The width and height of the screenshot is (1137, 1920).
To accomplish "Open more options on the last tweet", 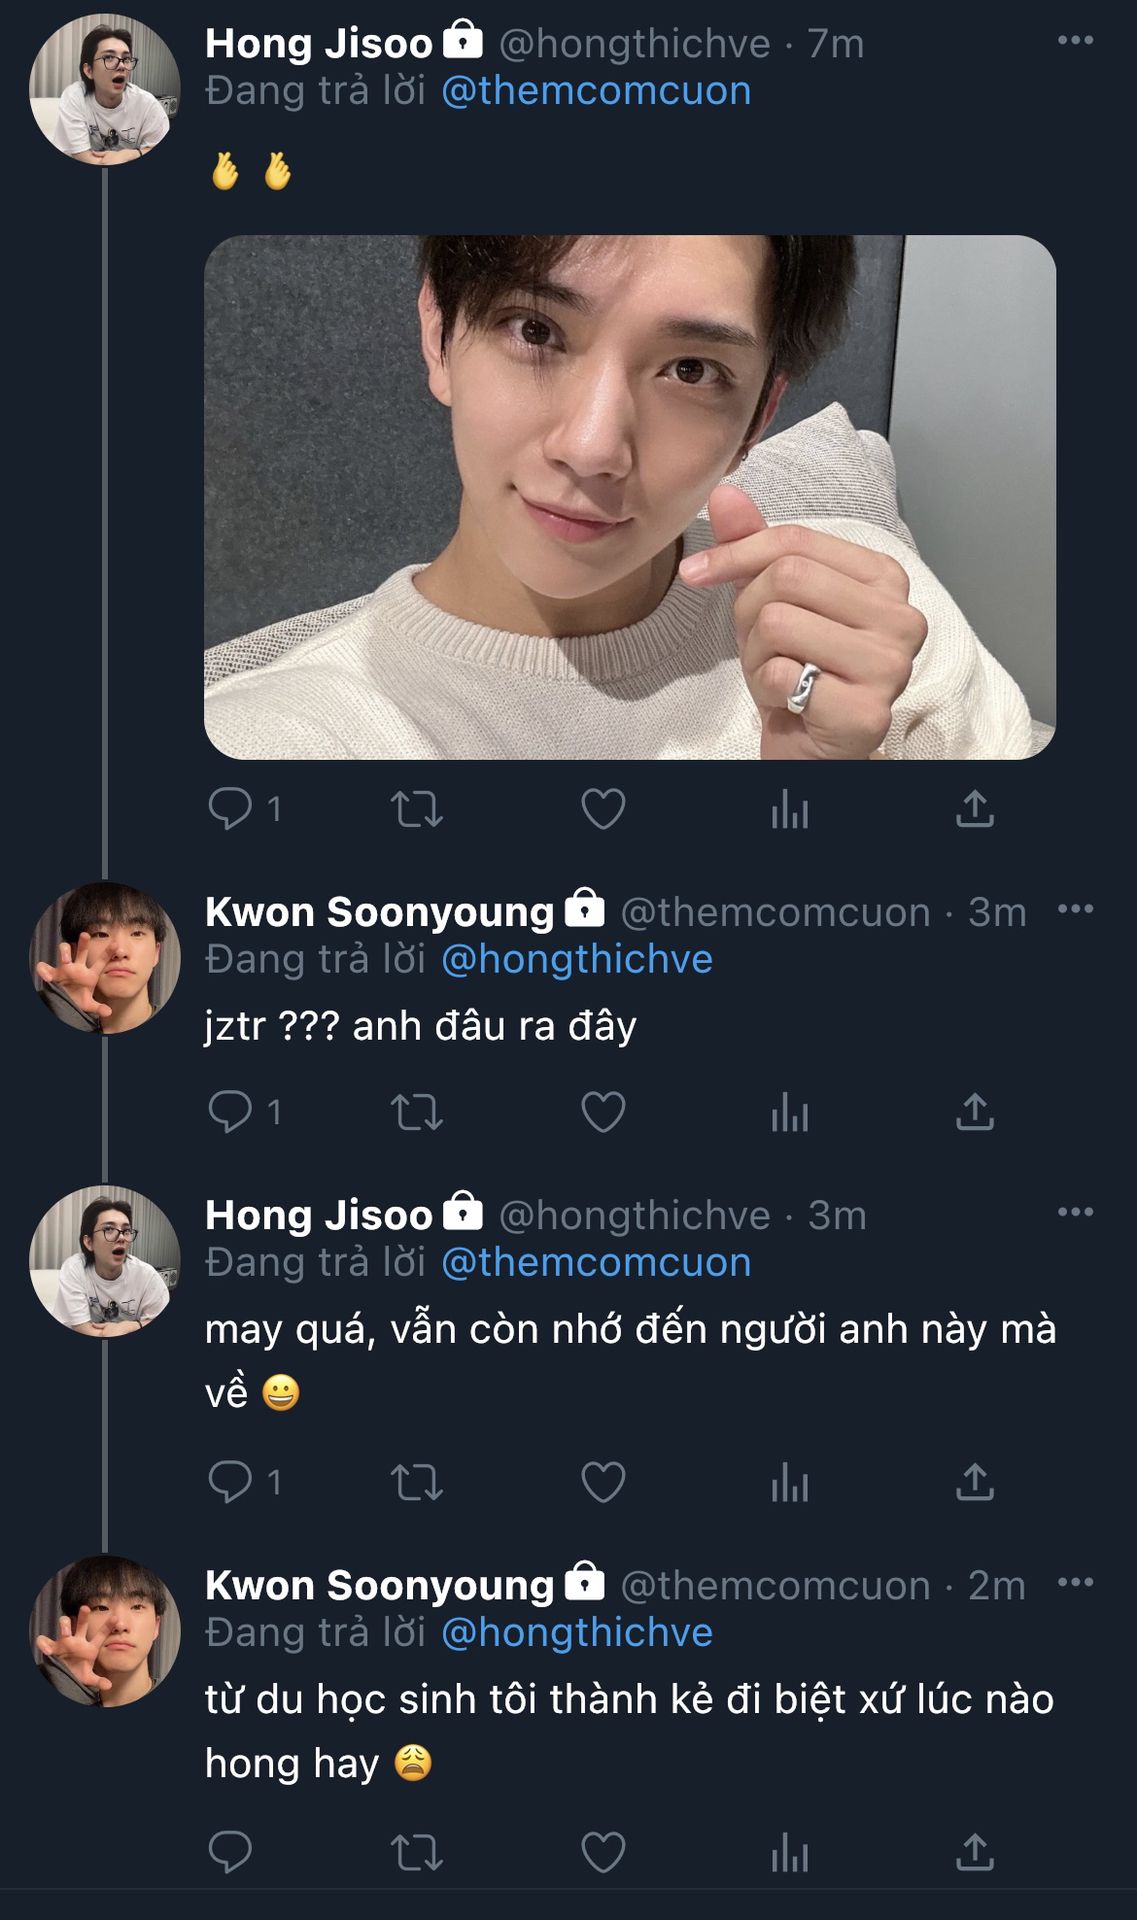I will tap(1075, 1582).
